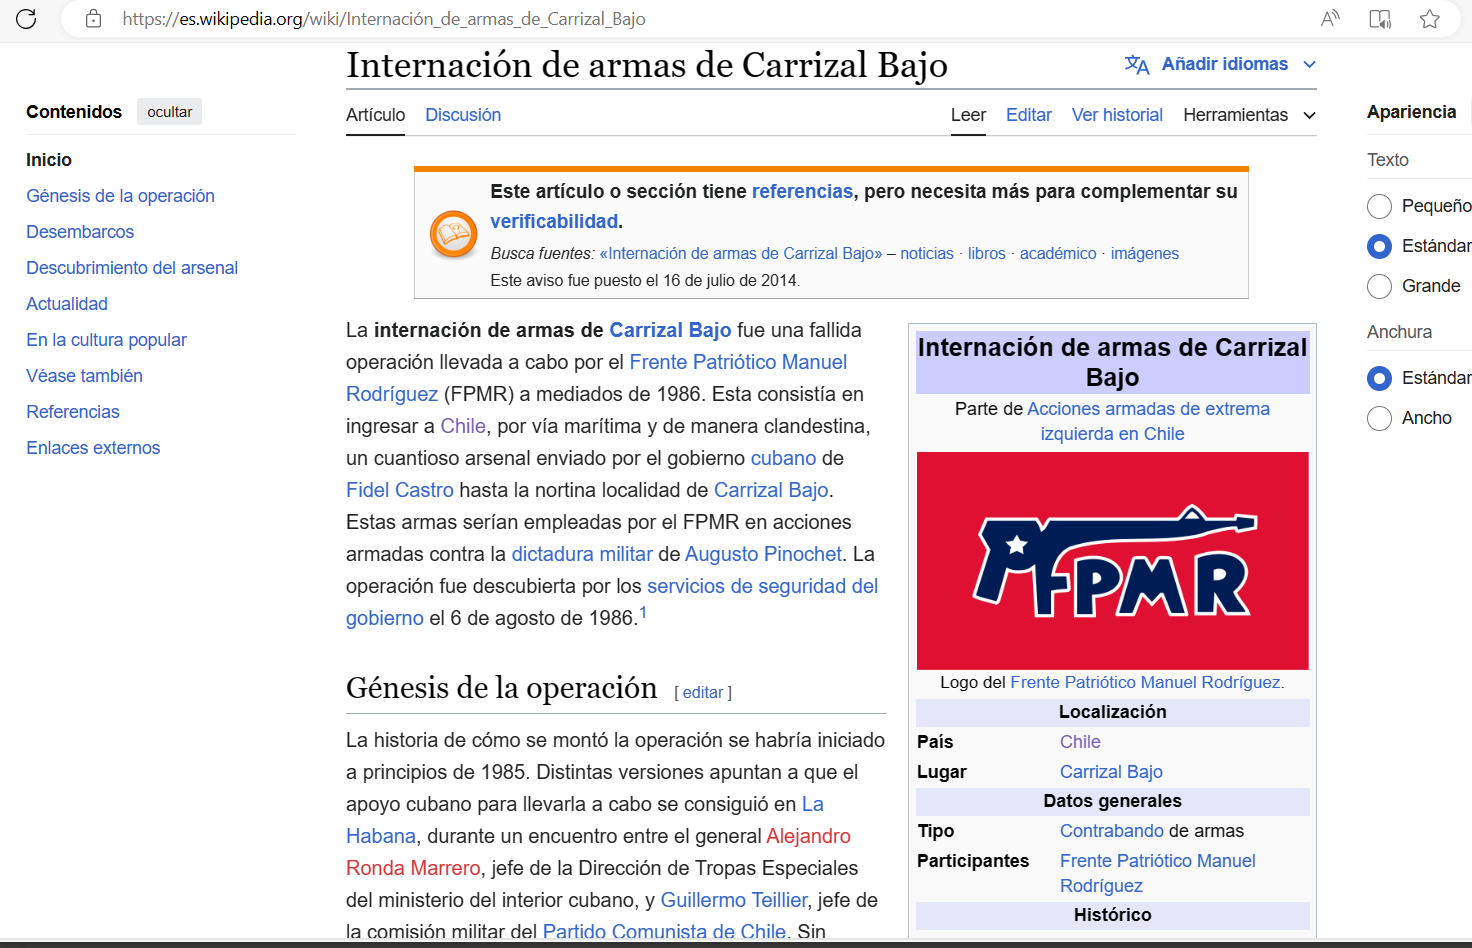Open Fidel Castro article link
Viewport: 1472px width, 948px height.
pos(400,490)
